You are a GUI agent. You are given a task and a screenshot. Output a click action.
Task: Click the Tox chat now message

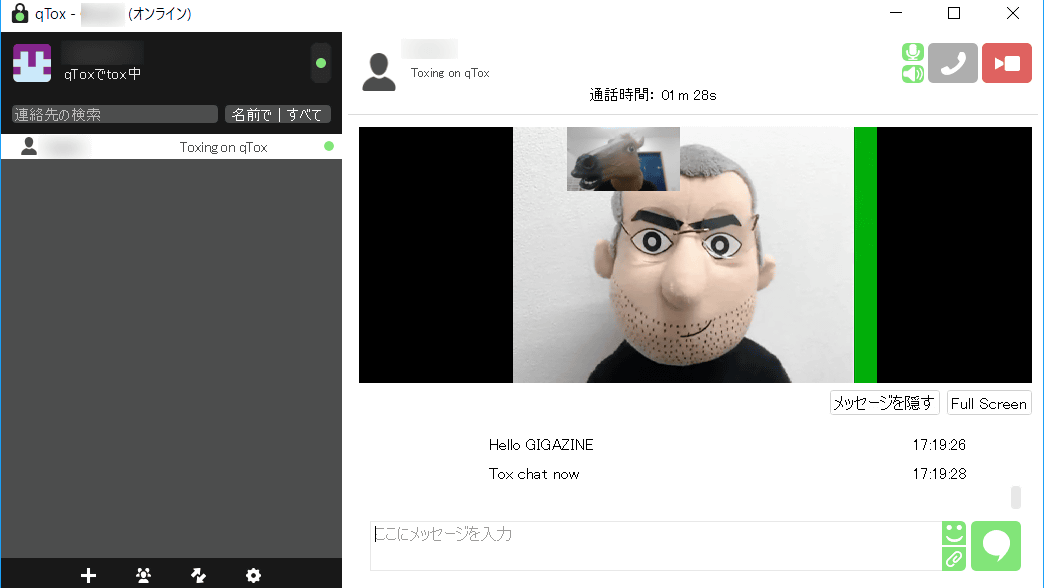tap(534, 474)
